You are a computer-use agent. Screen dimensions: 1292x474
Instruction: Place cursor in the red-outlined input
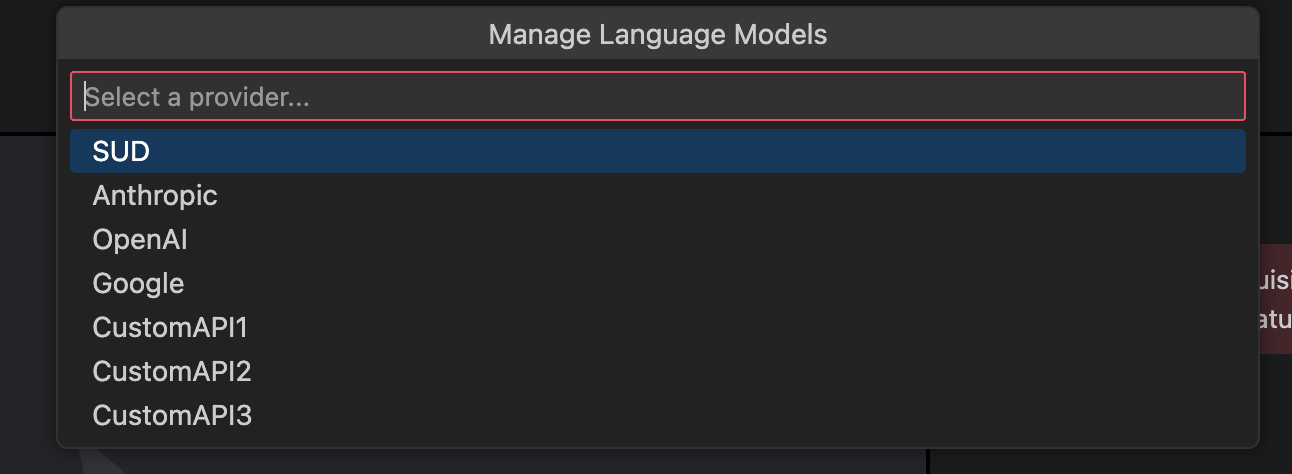click(x=657, y=97)
